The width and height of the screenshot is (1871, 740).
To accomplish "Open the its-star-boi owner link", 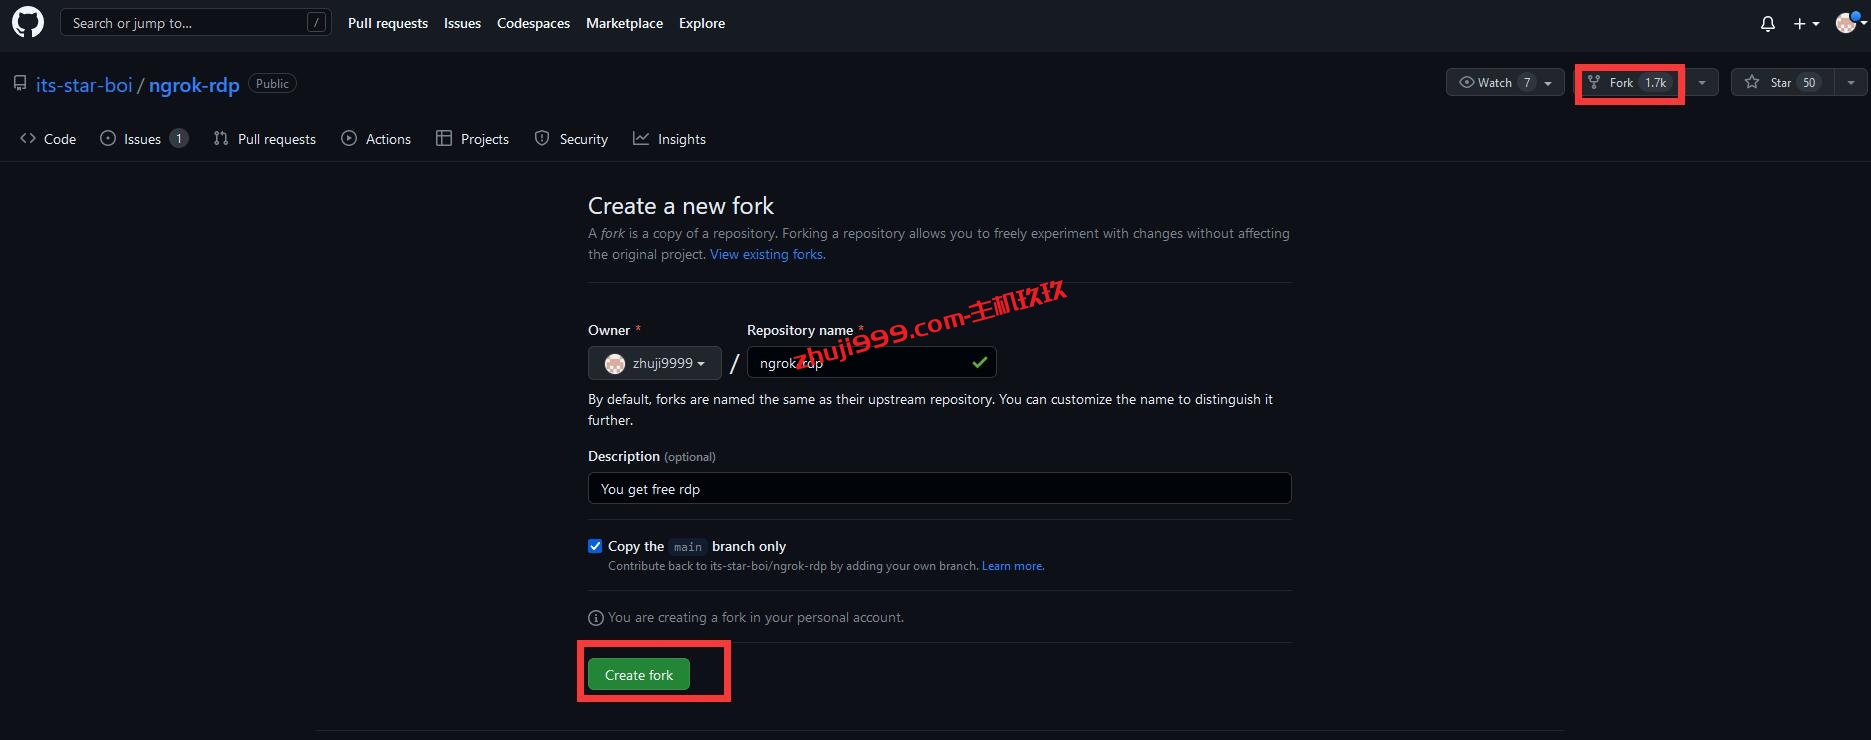I will pos(84,85).
